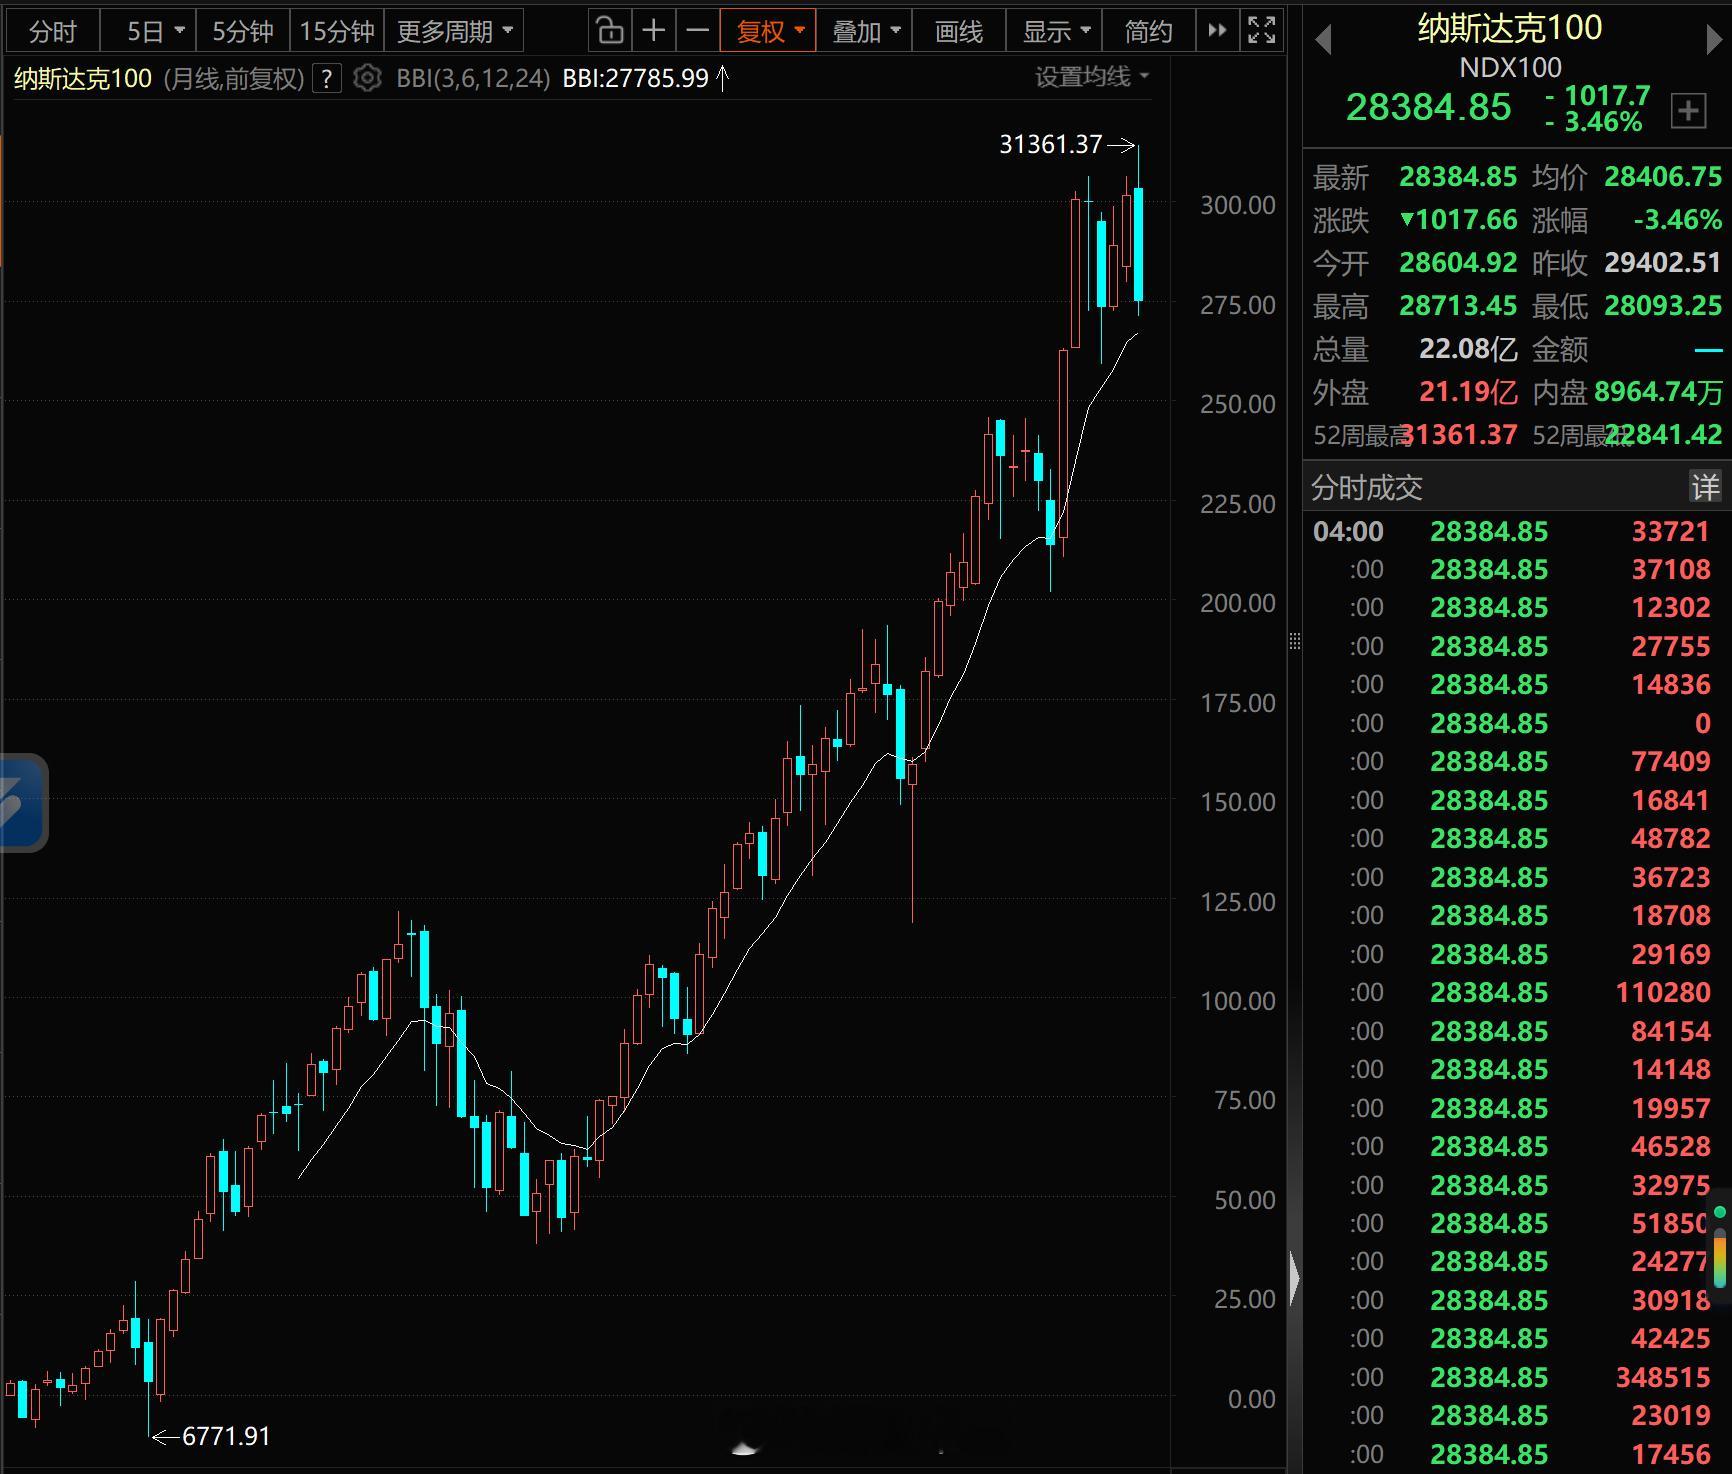1732x1474 pixels.
Task: Click splitter handle between chart and panel
Action: pyautogui.click(x=1295, y=641)
